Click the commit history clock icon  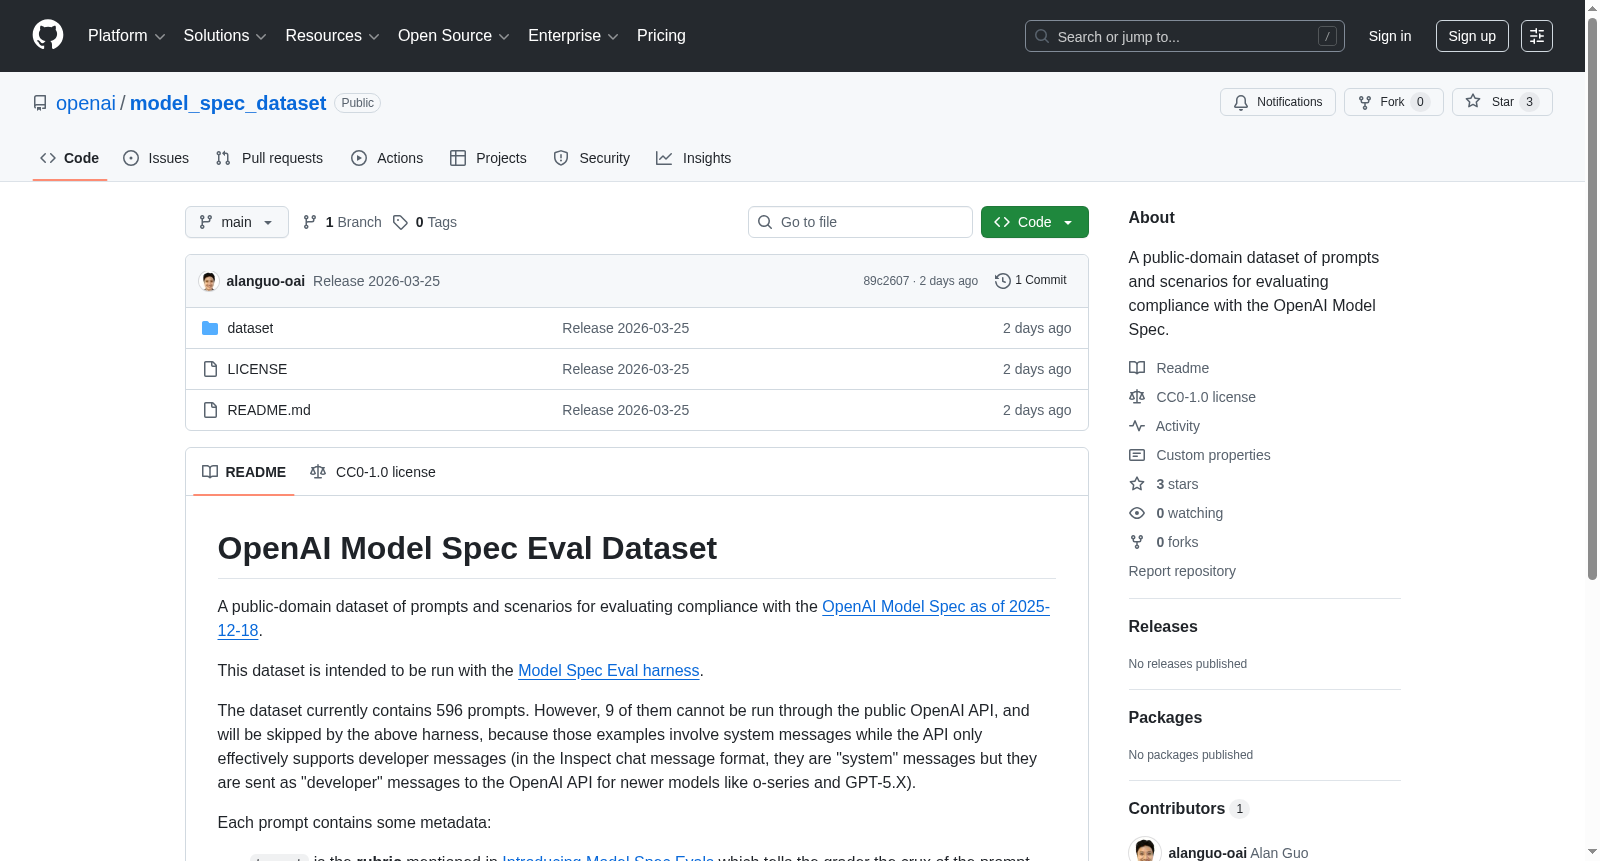[x=1002, y=281]
